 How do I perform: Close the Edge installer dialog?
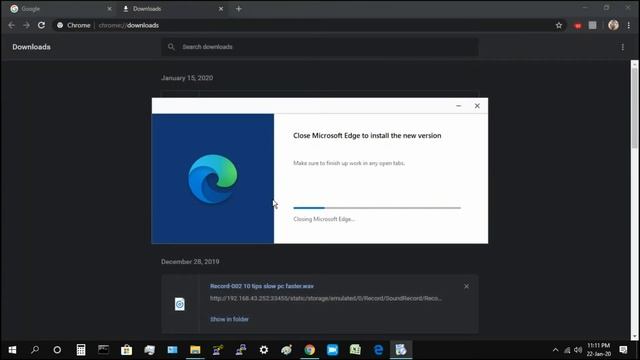477,106
